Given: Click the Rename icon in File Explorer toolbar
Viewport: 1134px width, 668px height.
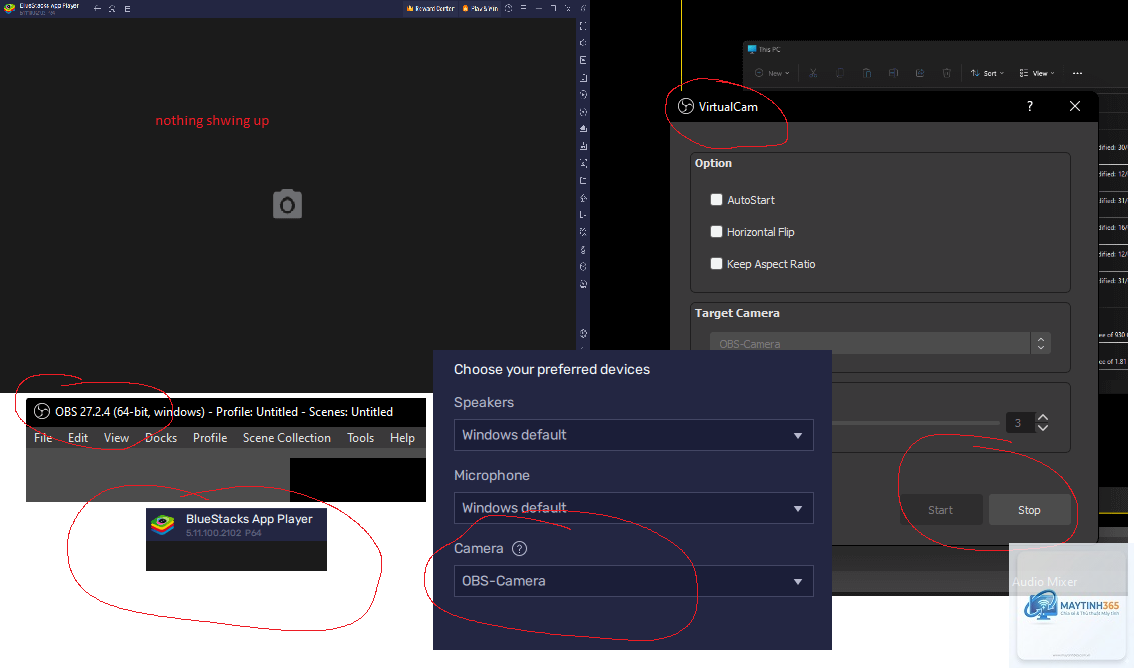Looking at the screenshot, I should point(893,73).
